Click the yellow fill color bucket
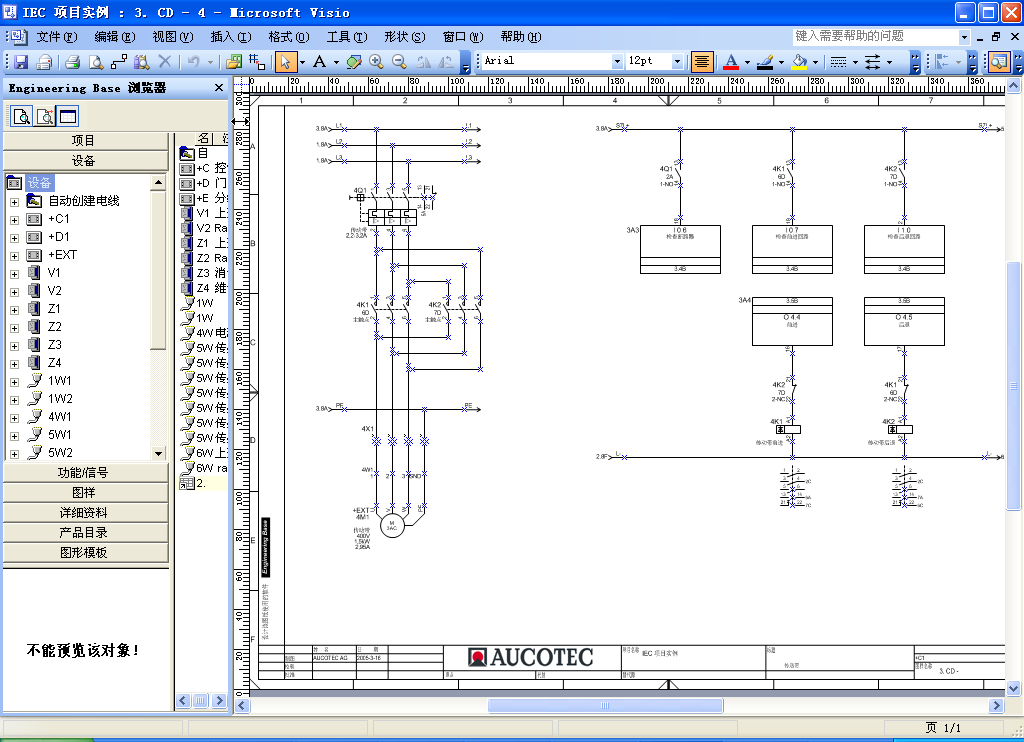 point(799,62)
